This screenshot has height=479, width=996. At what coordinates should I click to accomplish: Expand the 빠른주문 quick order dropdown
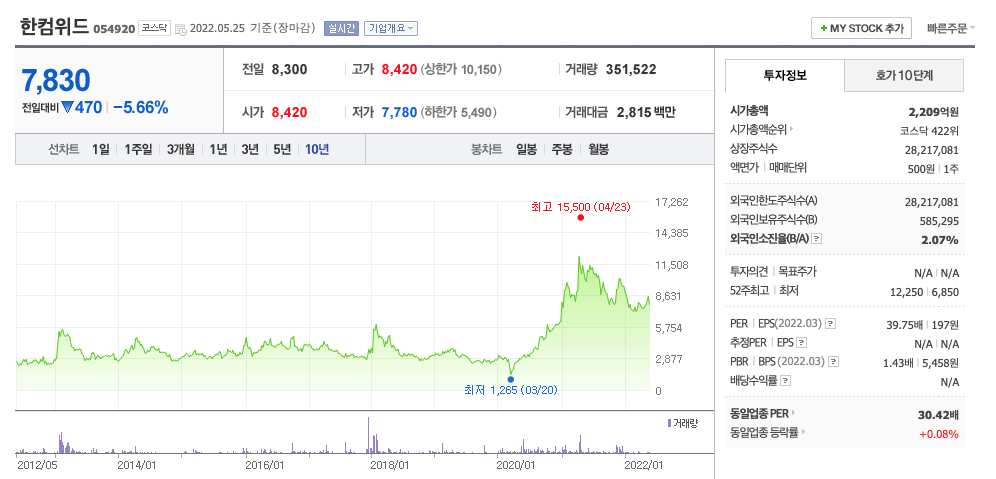tap(950, 29)
